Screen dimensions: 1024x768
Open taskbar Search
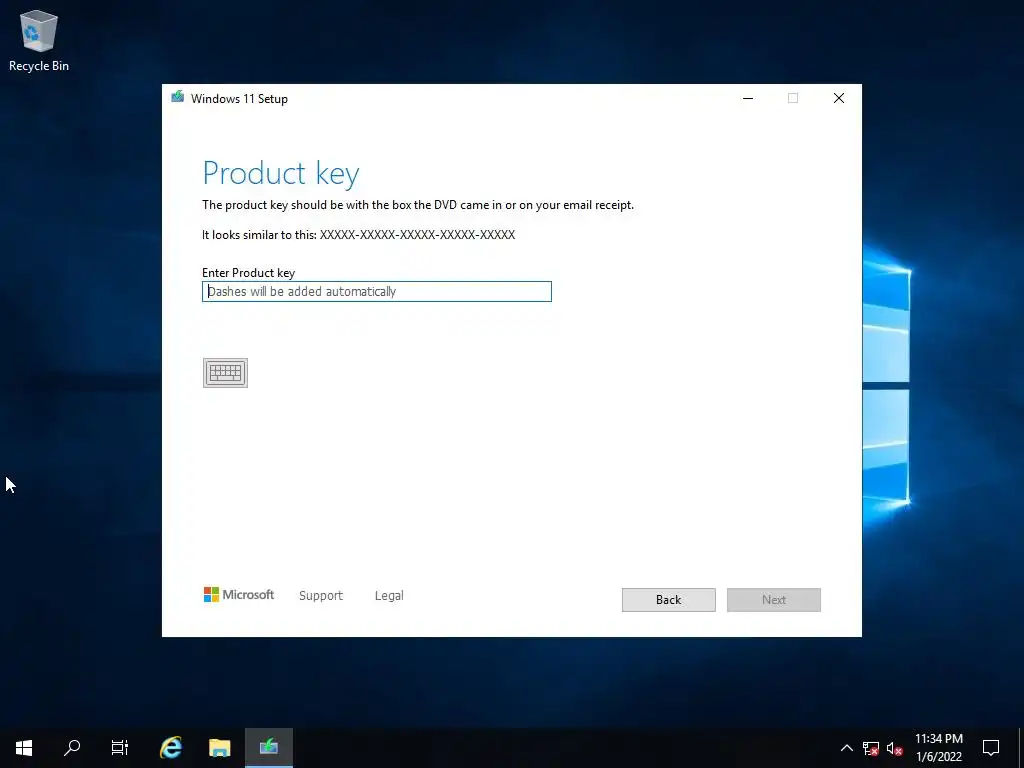point(72,748)
